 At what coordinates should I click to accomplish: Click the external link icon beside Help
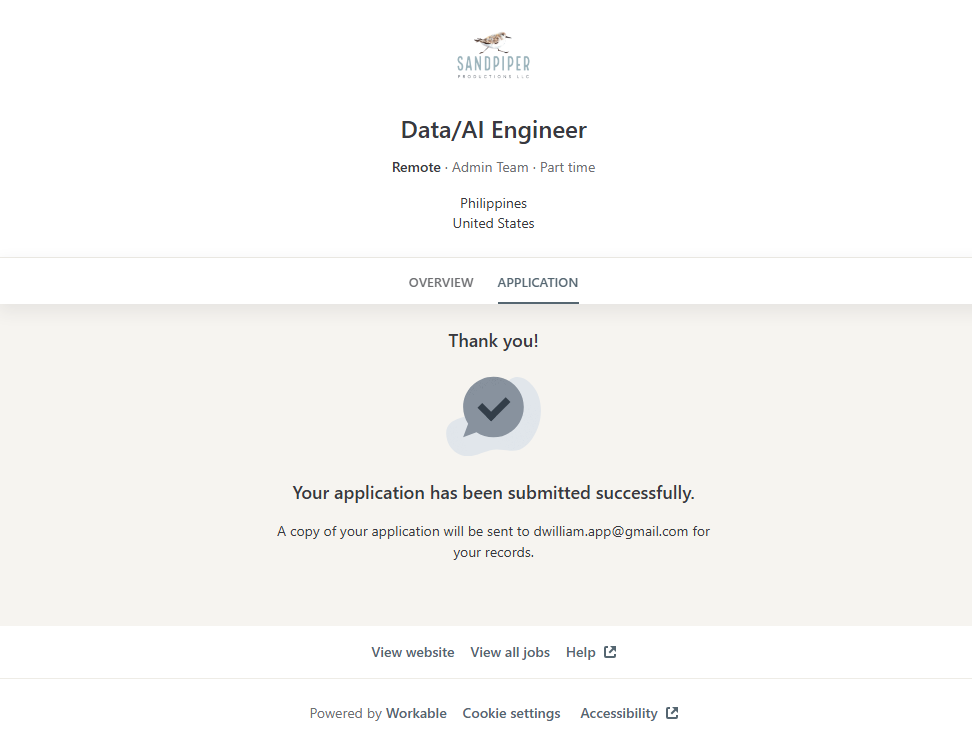pyautogui.click(x=610, y=652)
